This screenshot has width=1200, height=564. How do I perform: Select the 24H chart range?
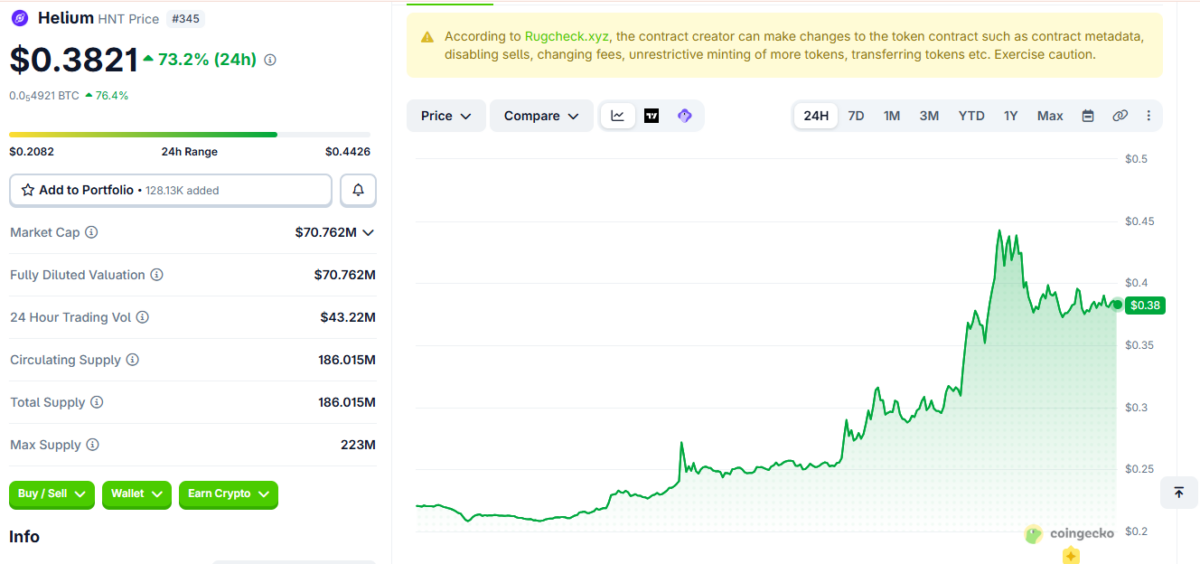point(816,116)
